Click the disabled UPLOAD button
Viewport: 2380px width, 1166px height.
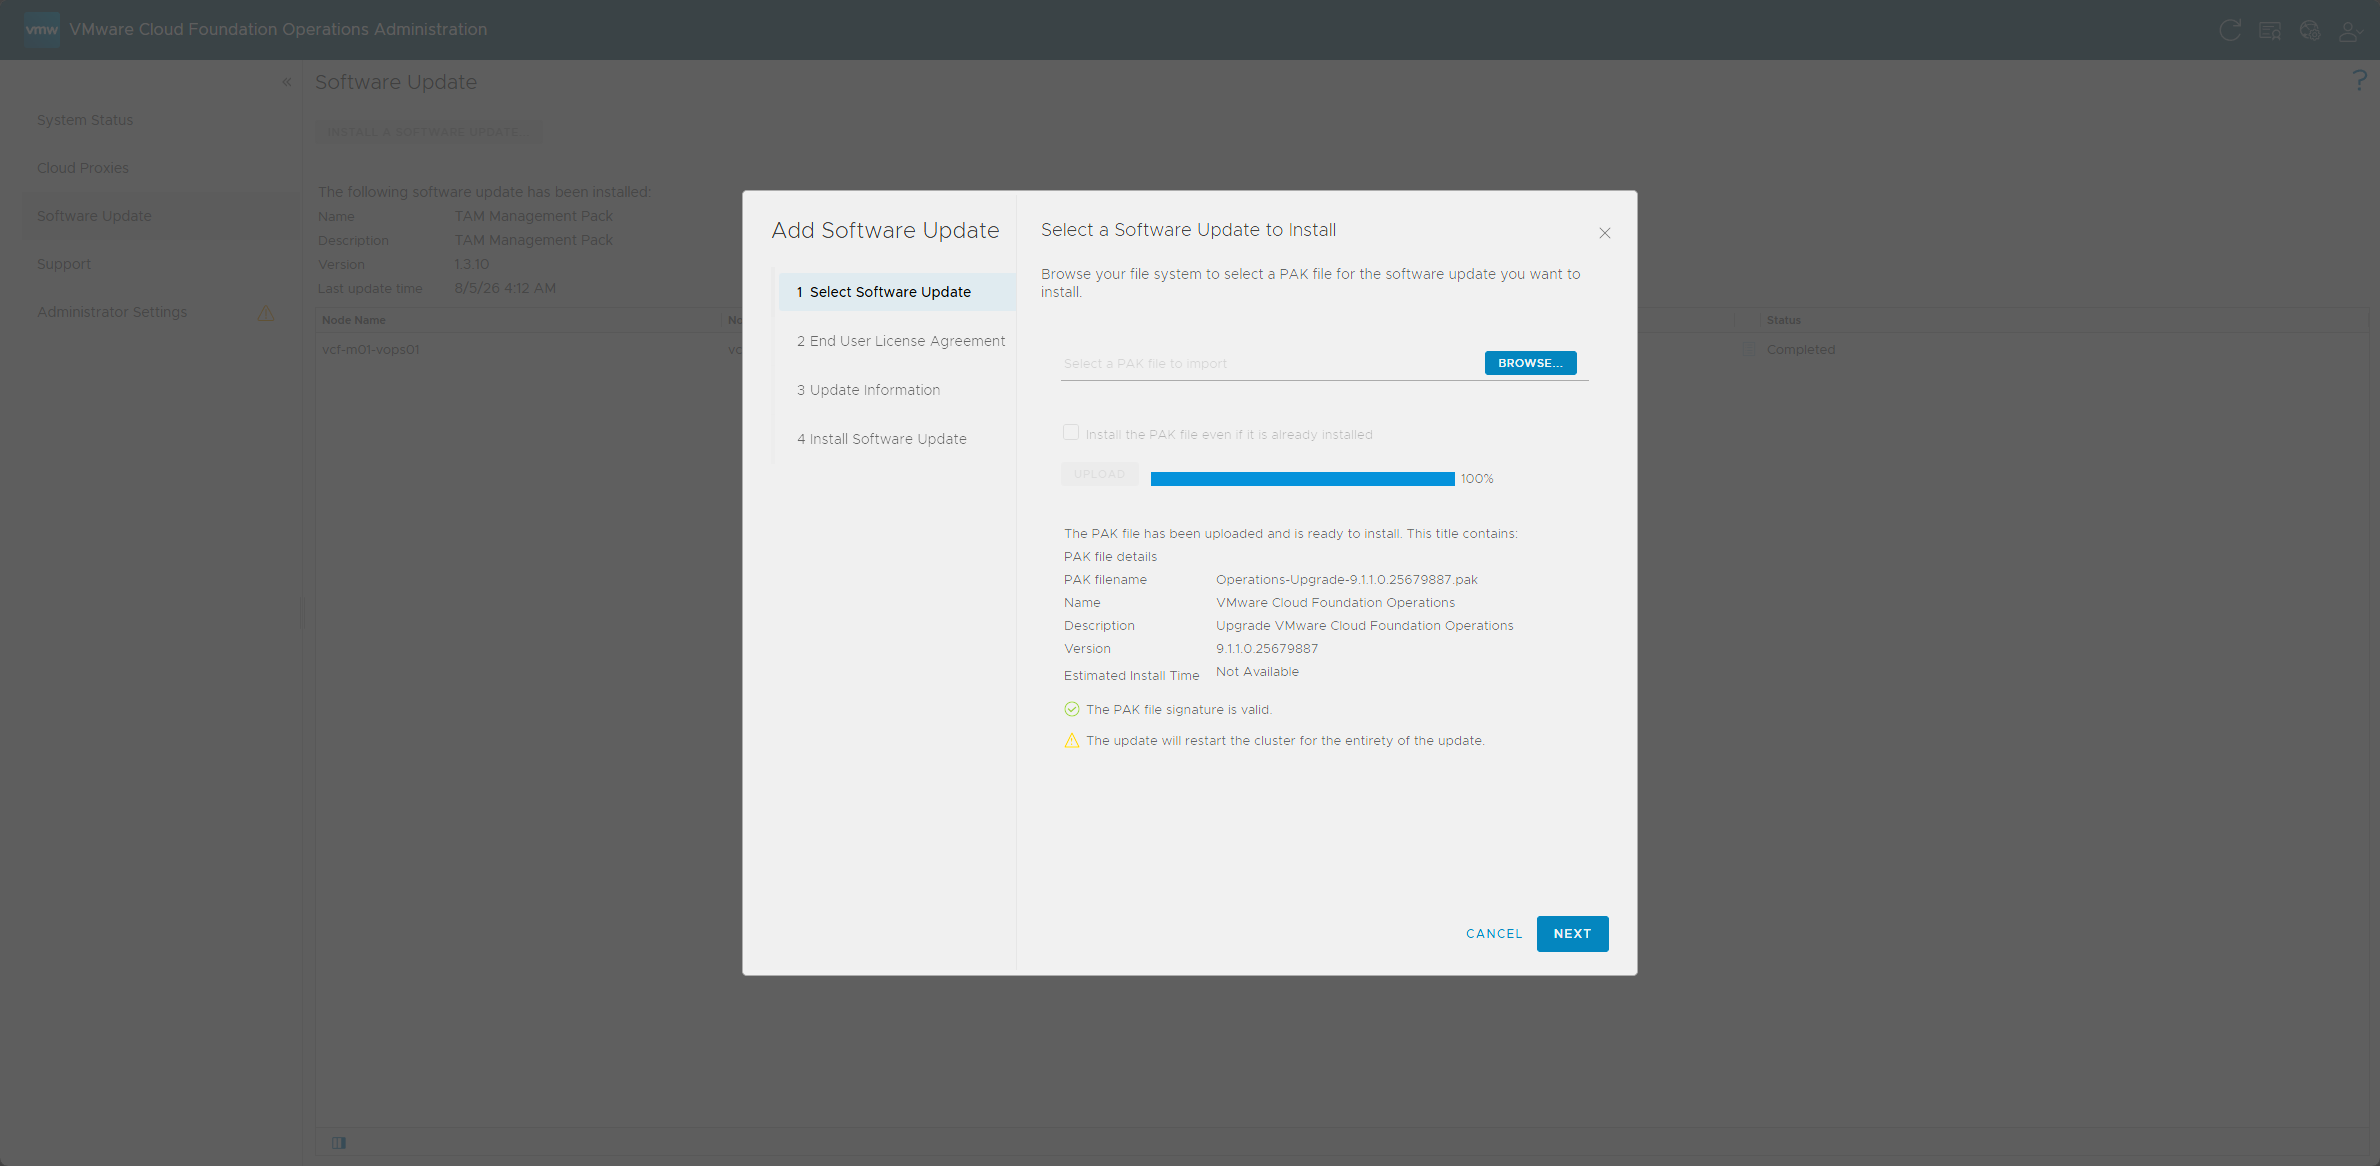click(1099, 475)
